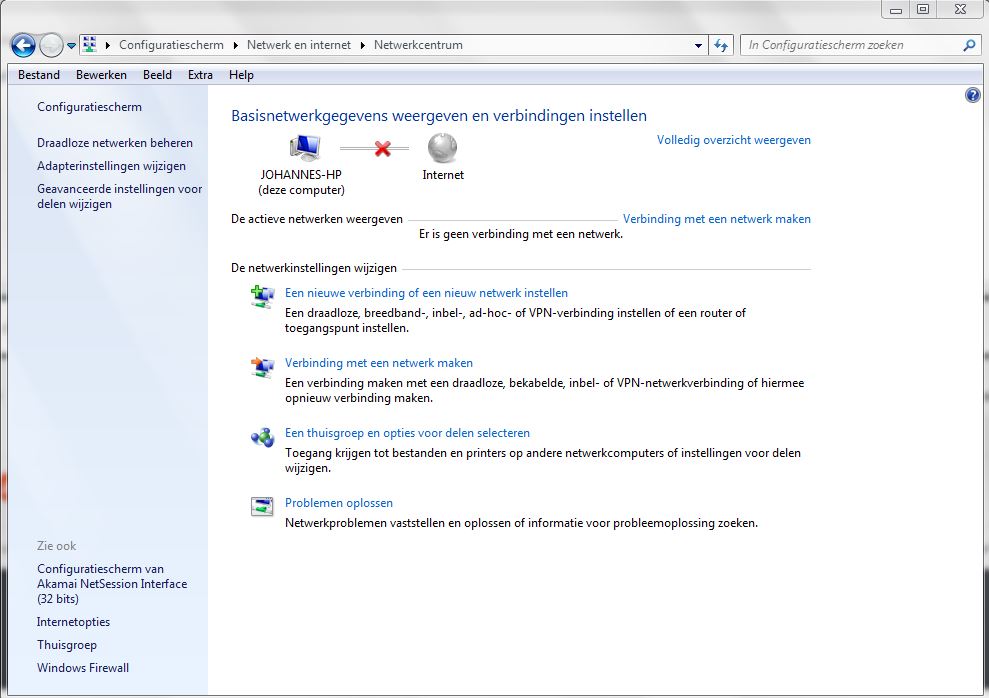The image size is (989, 698).
Task: Open the address bar history dropdown
Action: [x=698, y=45]
